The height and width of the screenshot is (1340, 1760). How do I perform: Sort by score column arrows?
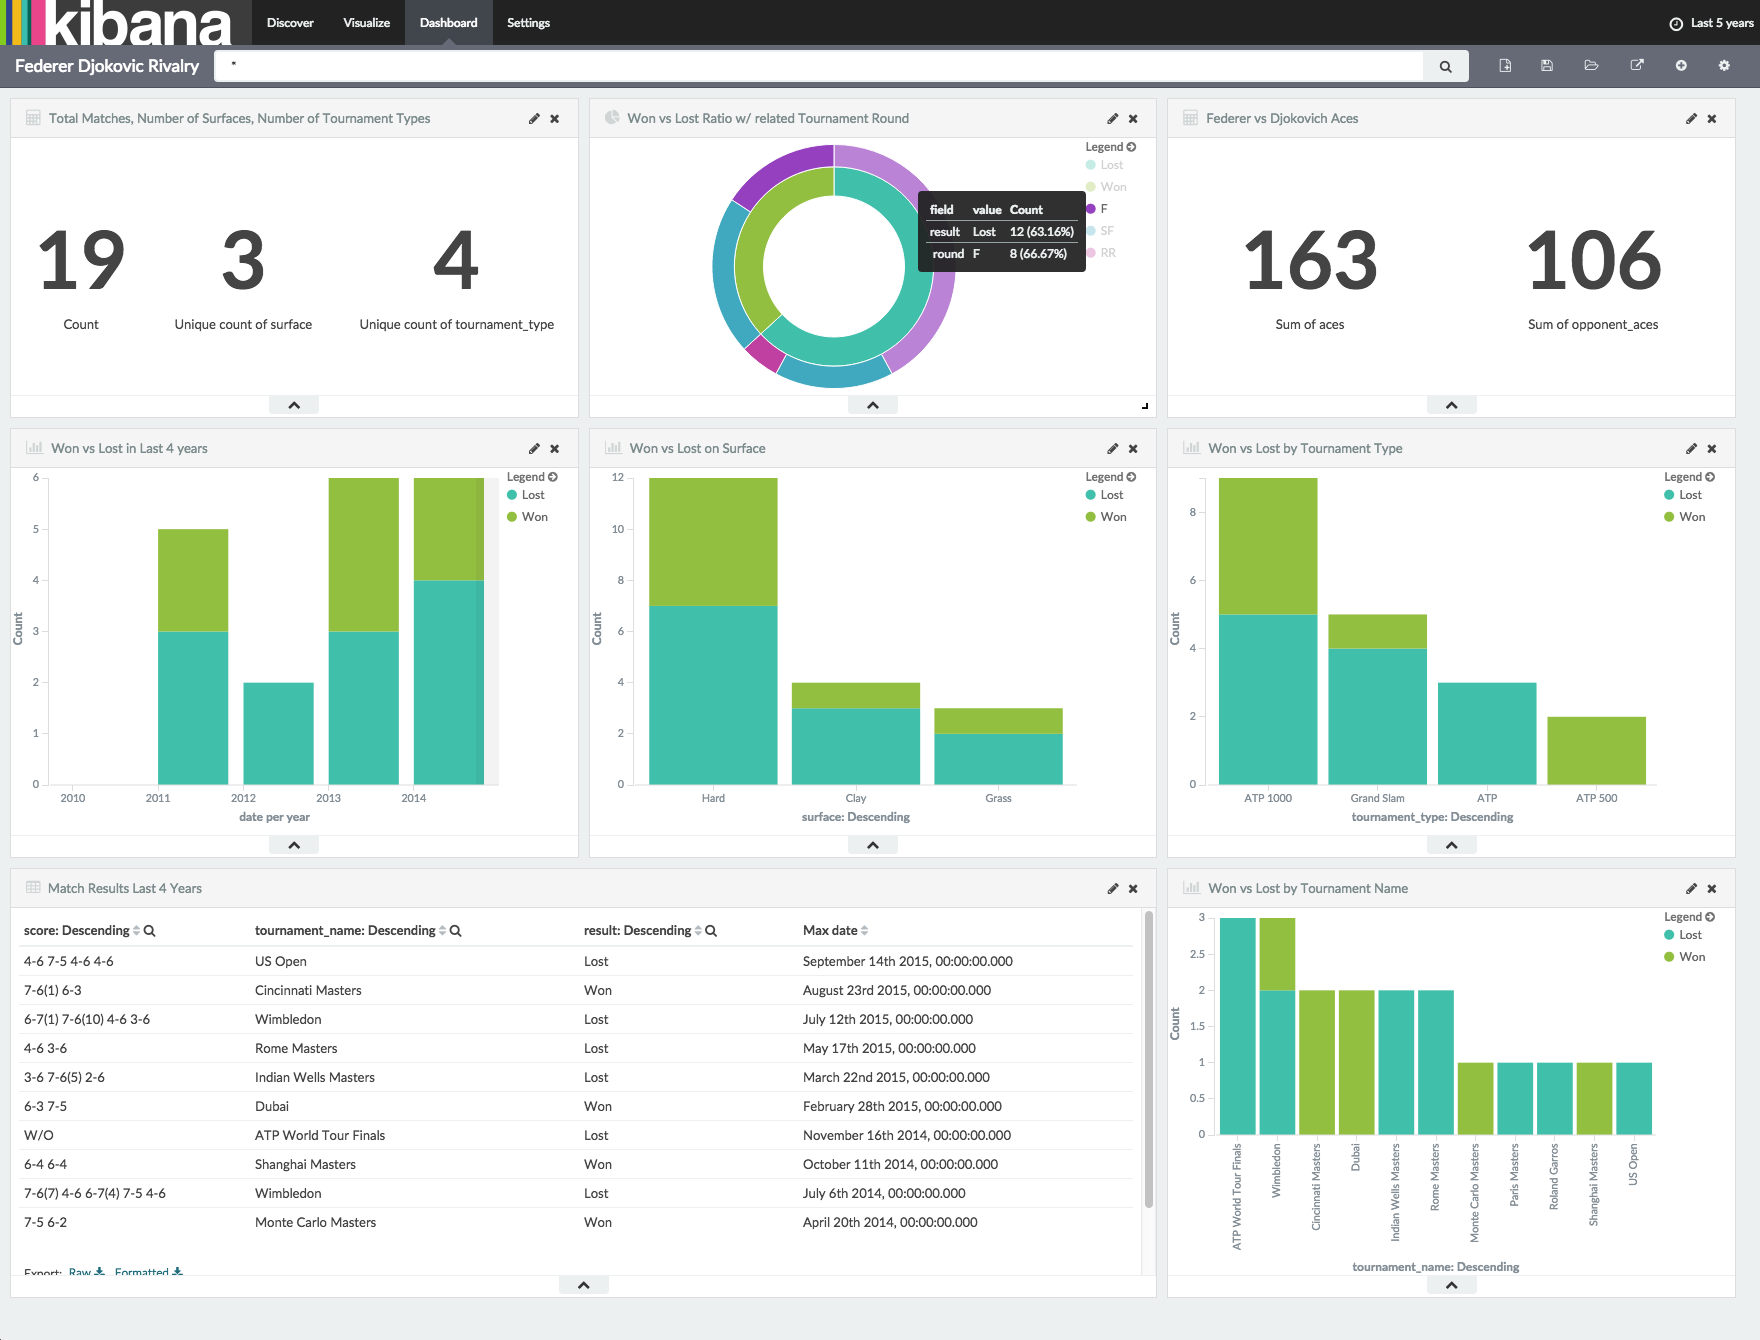(x=136, y=931)
